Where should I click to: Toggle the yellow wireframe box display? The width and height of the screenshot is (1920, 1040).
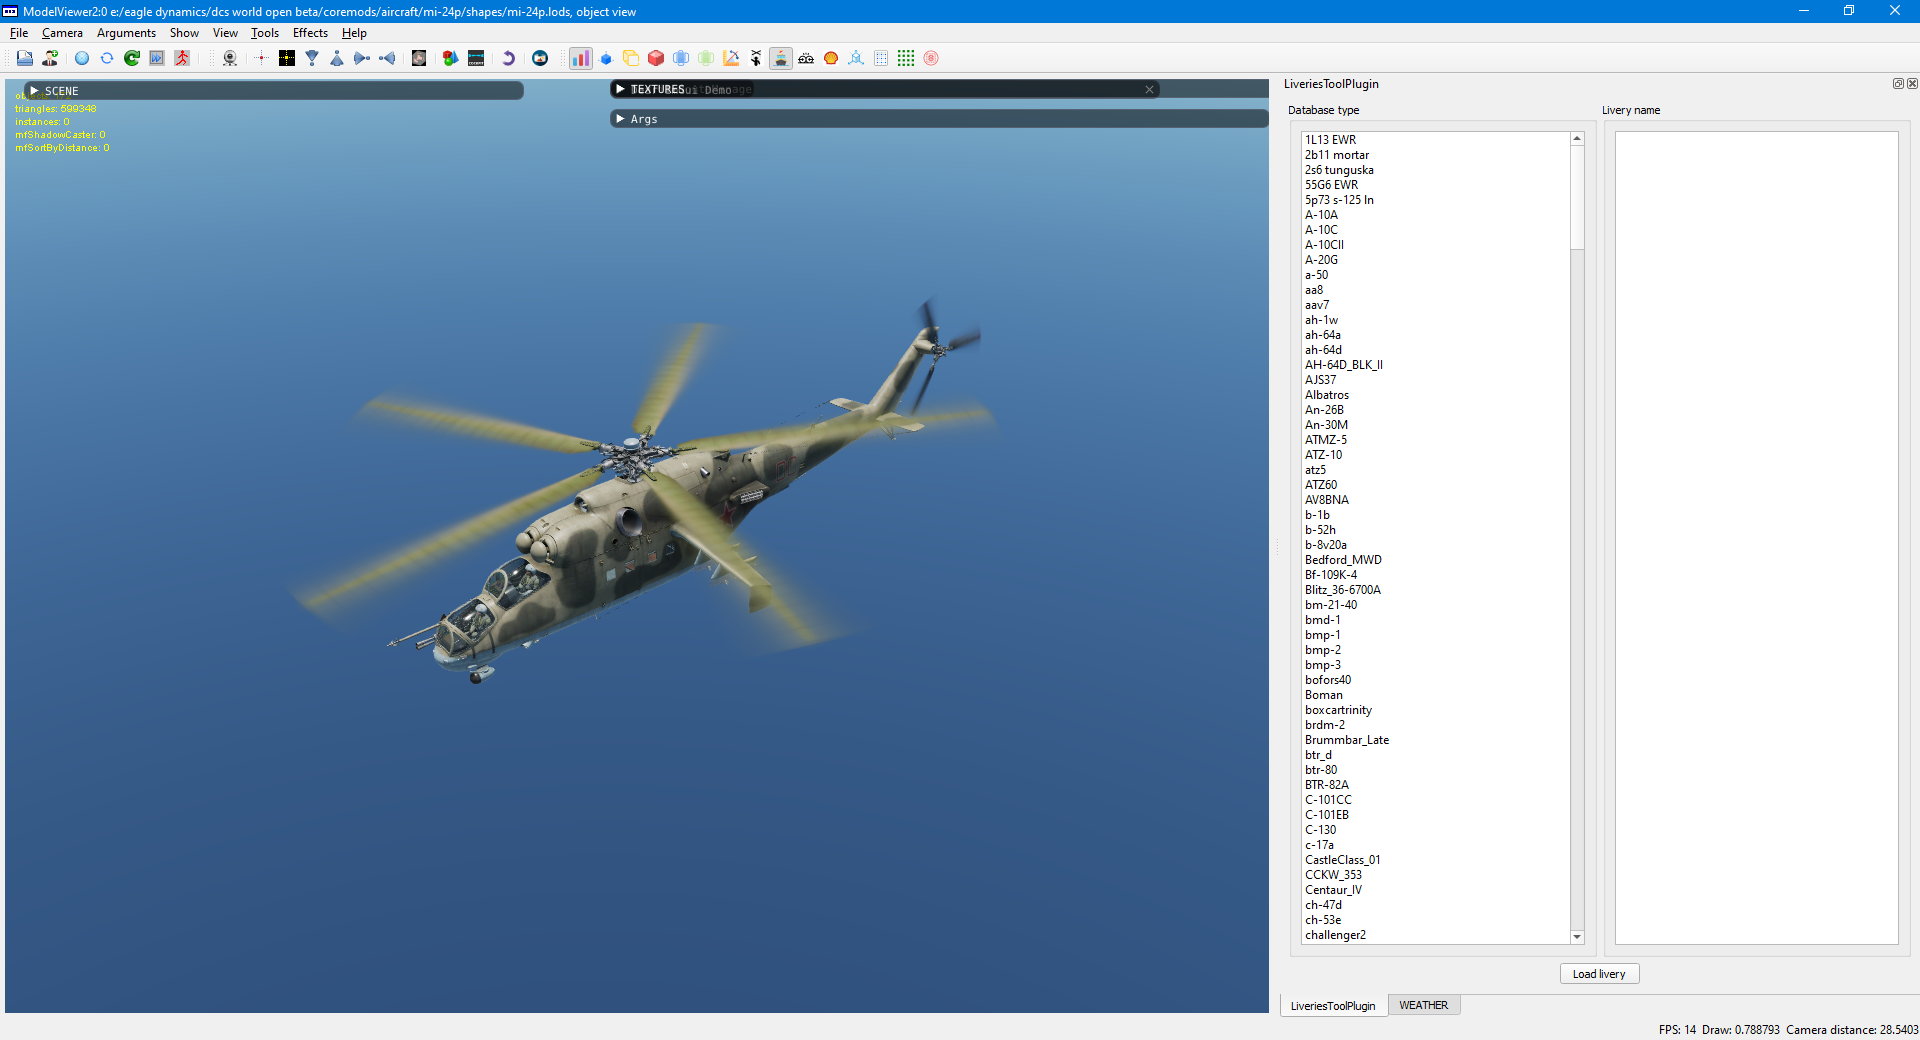point(631,58)
